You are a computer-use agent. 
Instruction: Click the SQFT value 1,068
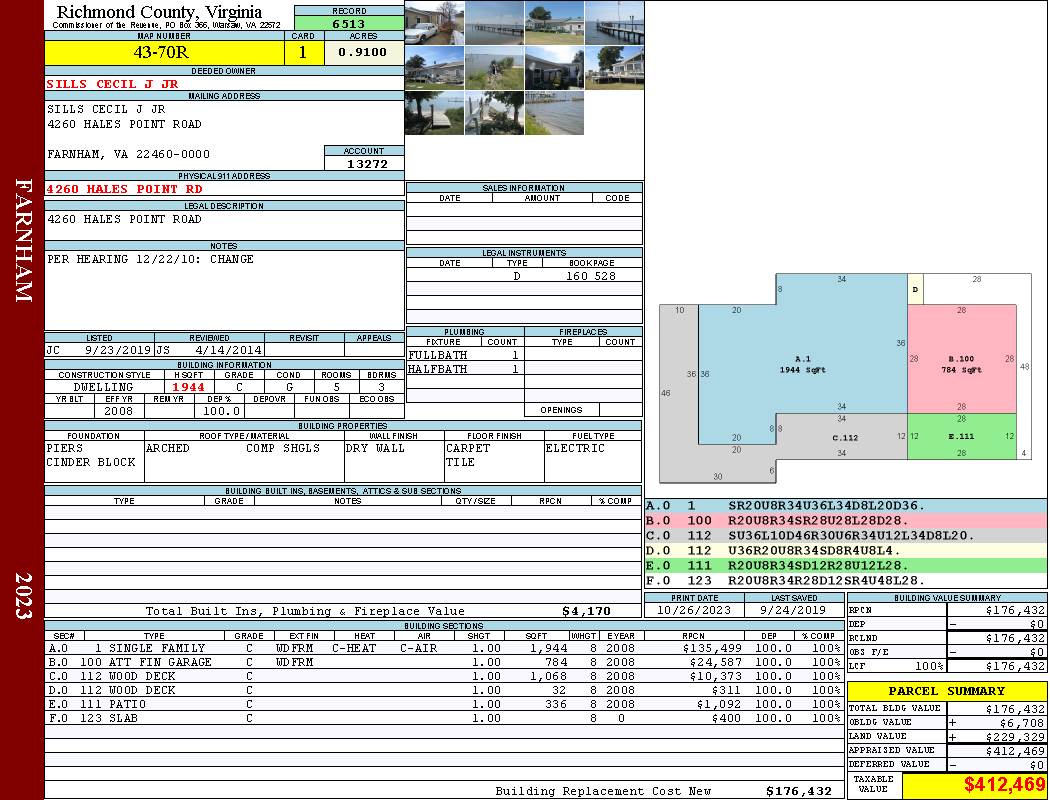548,676
